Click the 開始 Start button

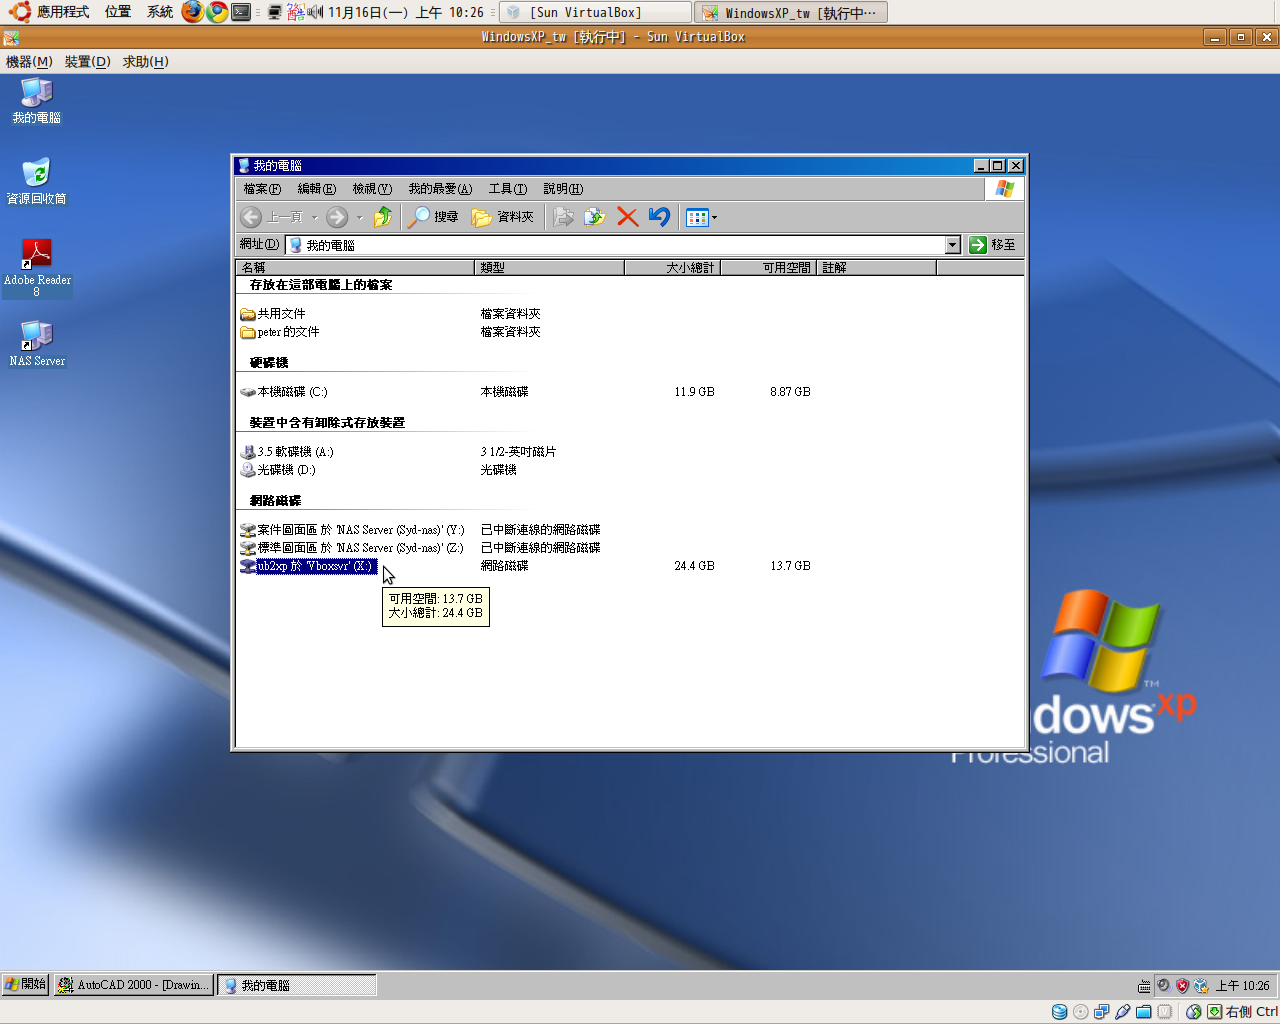25,985
